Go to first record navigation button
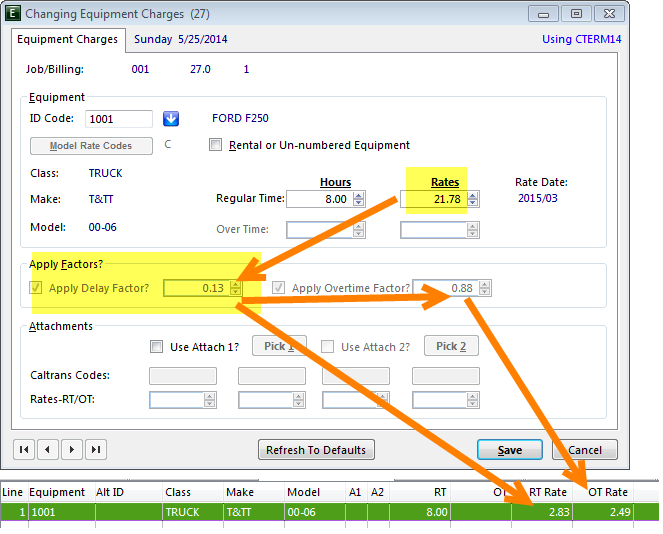Image resolution: width=663 pixels, height=534 pixels. coord(24,449)
